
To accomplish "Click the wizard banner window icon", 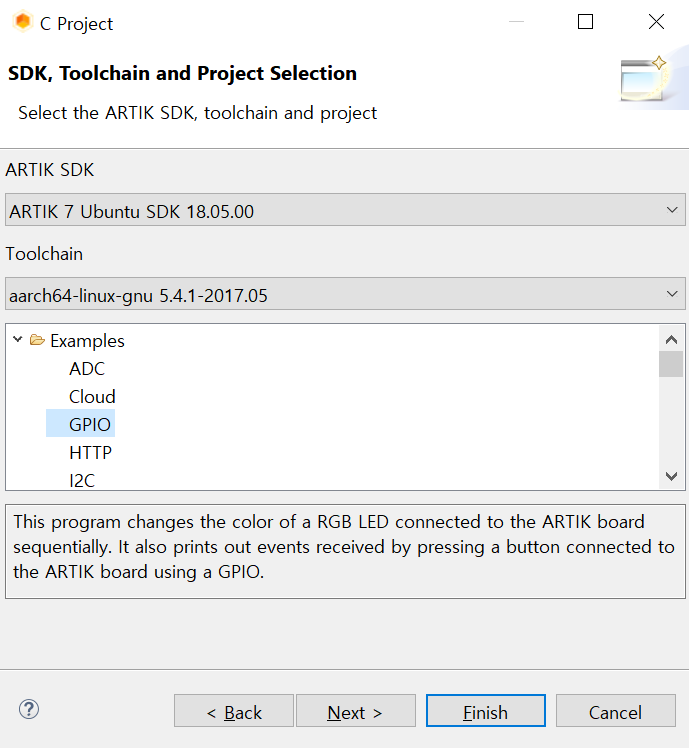I will (645, 80).
